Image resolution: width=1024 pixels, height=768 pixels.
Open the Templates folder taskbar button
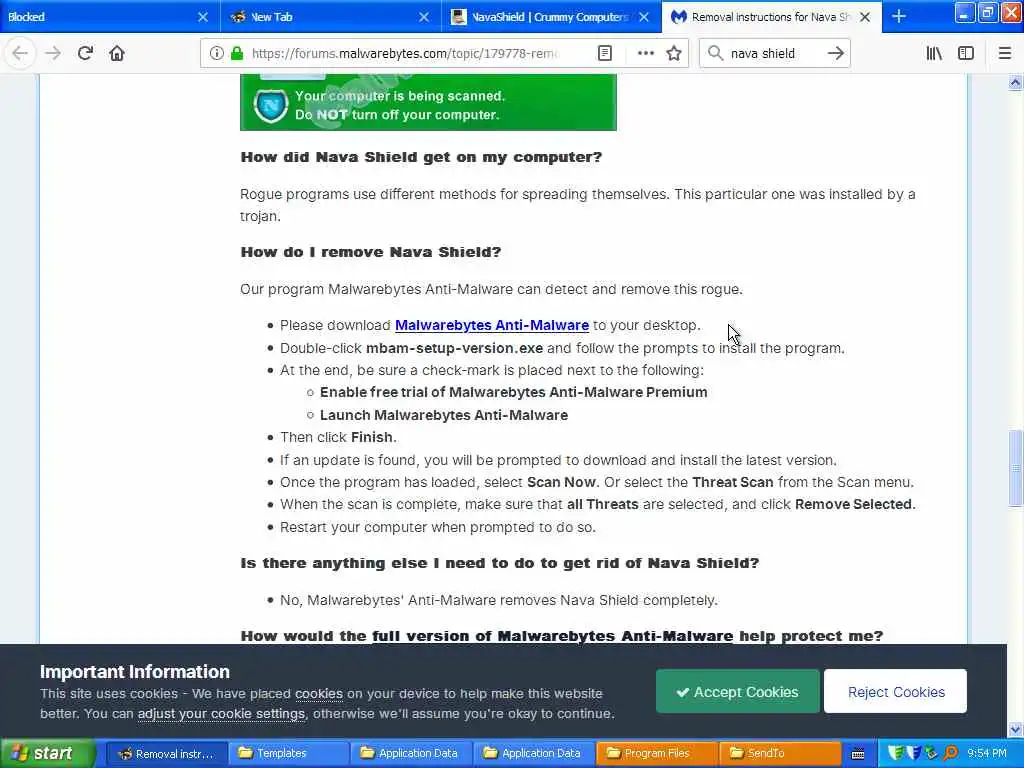(289, 754)
